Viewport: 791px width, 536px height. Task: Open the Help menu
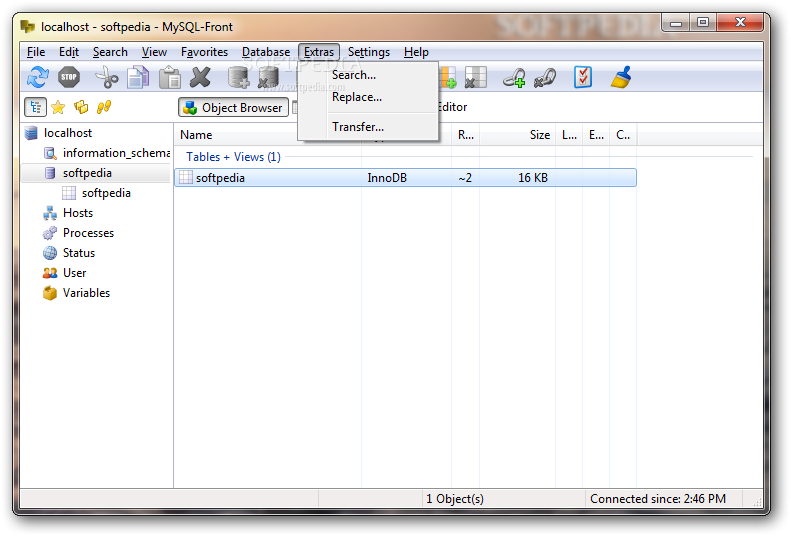[x=416, y=52]
